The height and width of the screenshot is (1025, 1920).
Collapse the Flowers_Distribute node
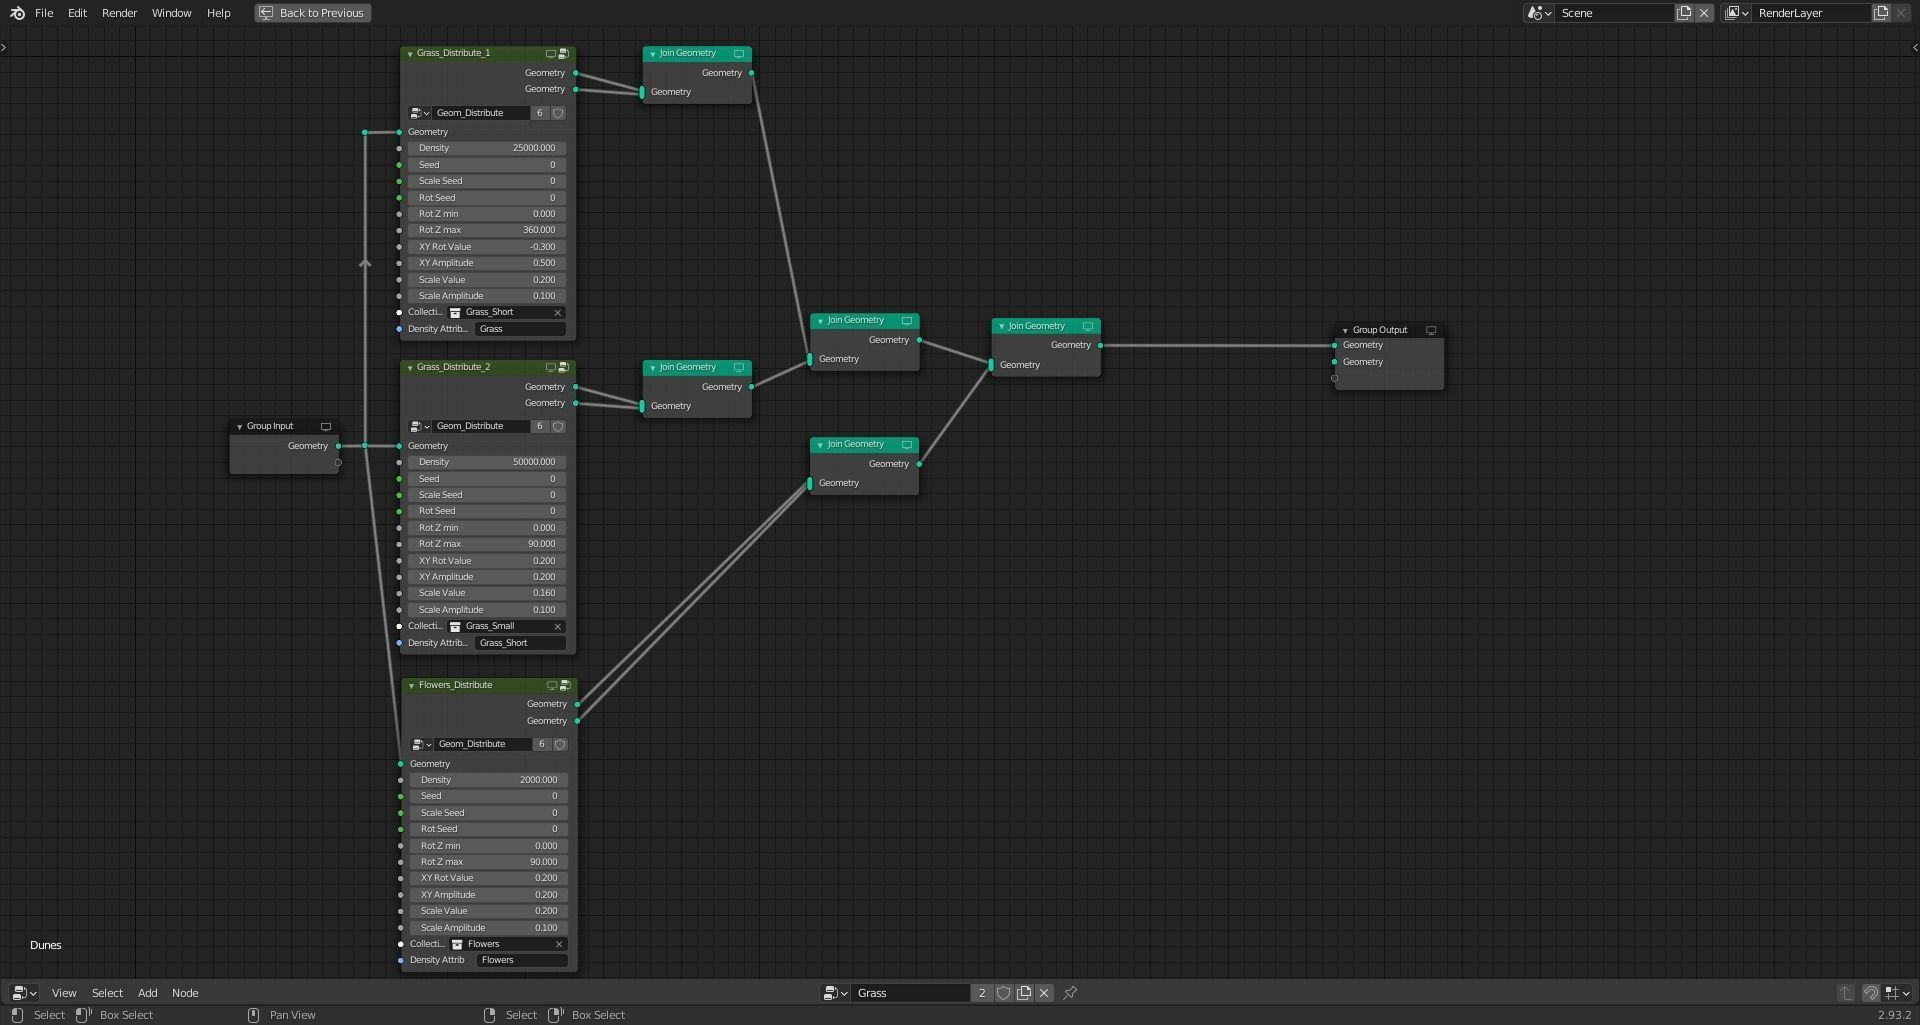[412, 686]
